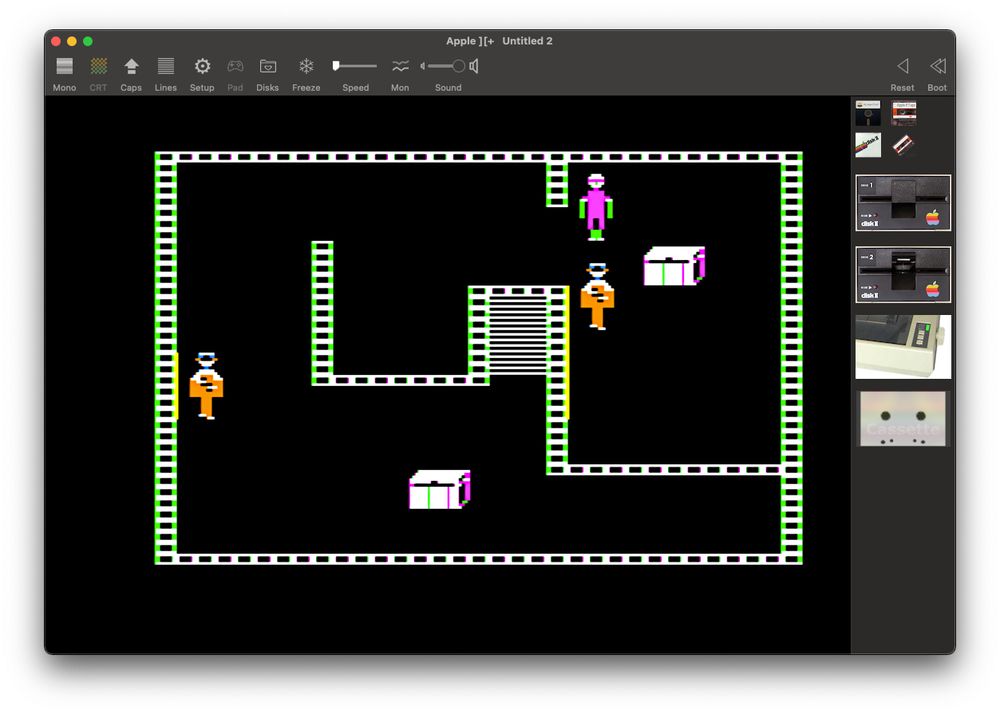Click the magenta guard in game
The height and width of the screenshot is (713, 1000).
pos(596,207)
